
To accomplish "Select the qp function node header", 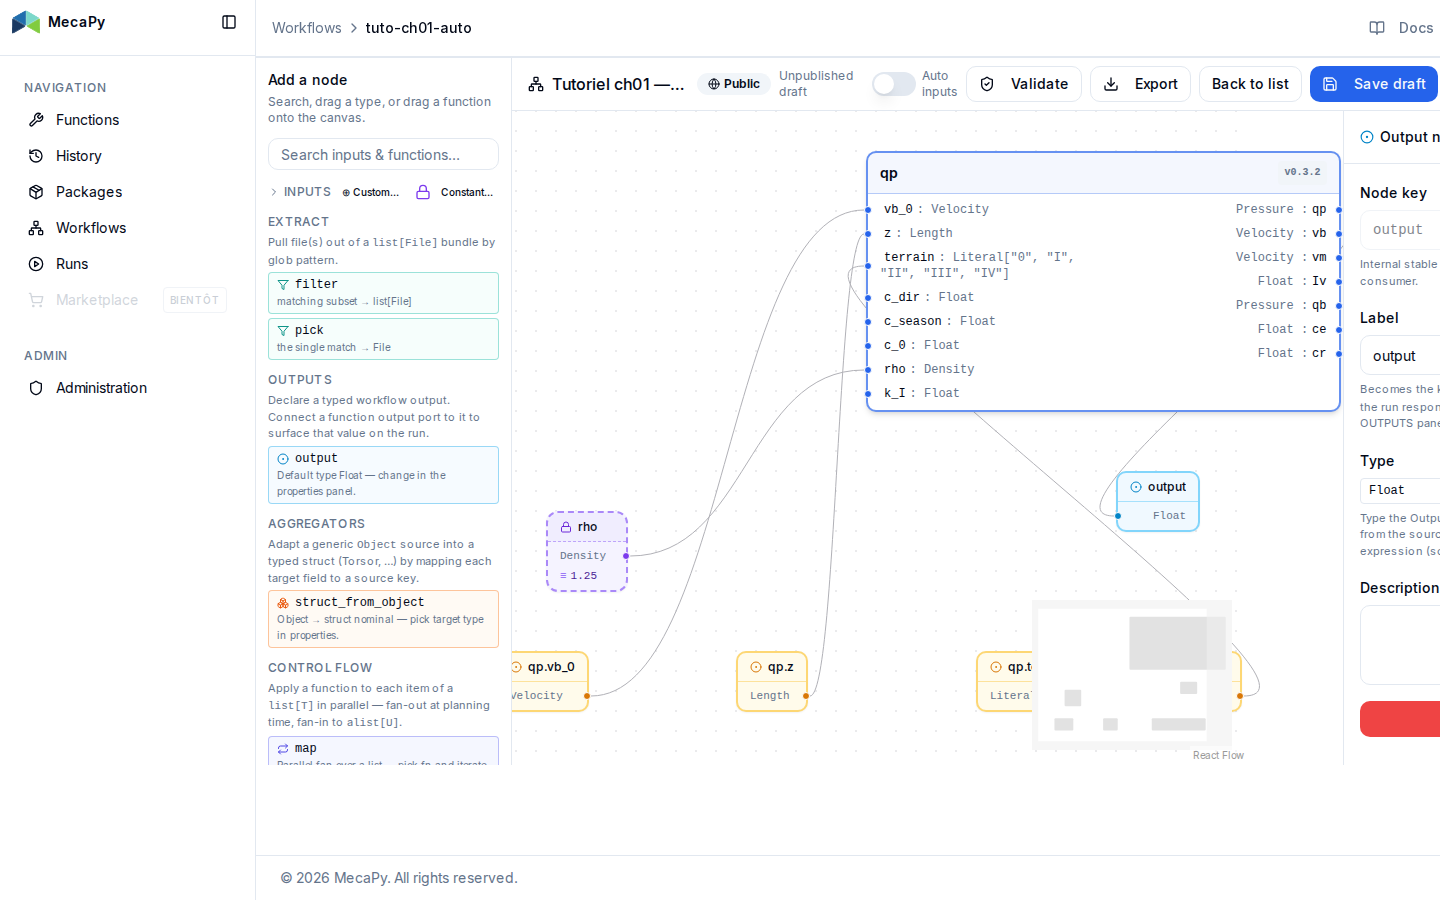I will (1104, 173).
